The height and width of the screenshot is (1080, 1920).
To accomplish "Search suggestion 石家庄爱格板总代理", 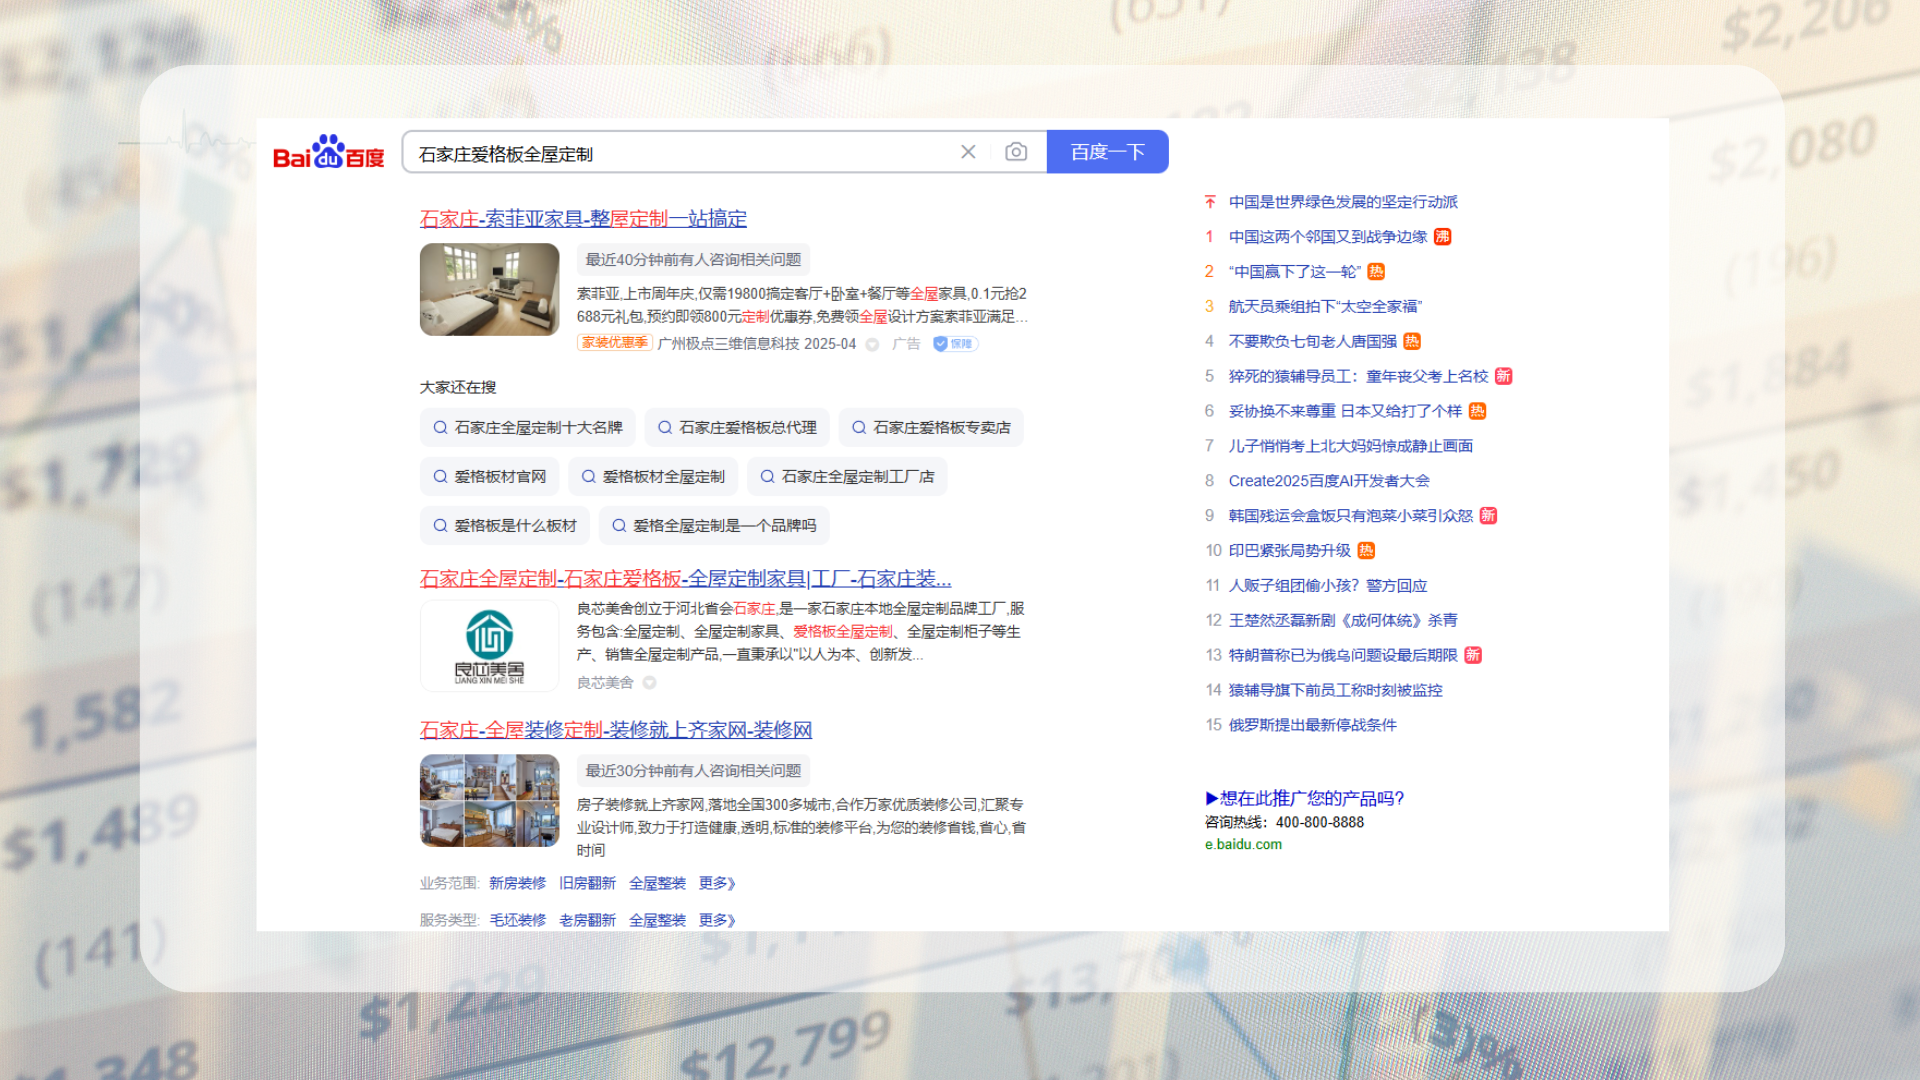I will (x=737, y=427).
